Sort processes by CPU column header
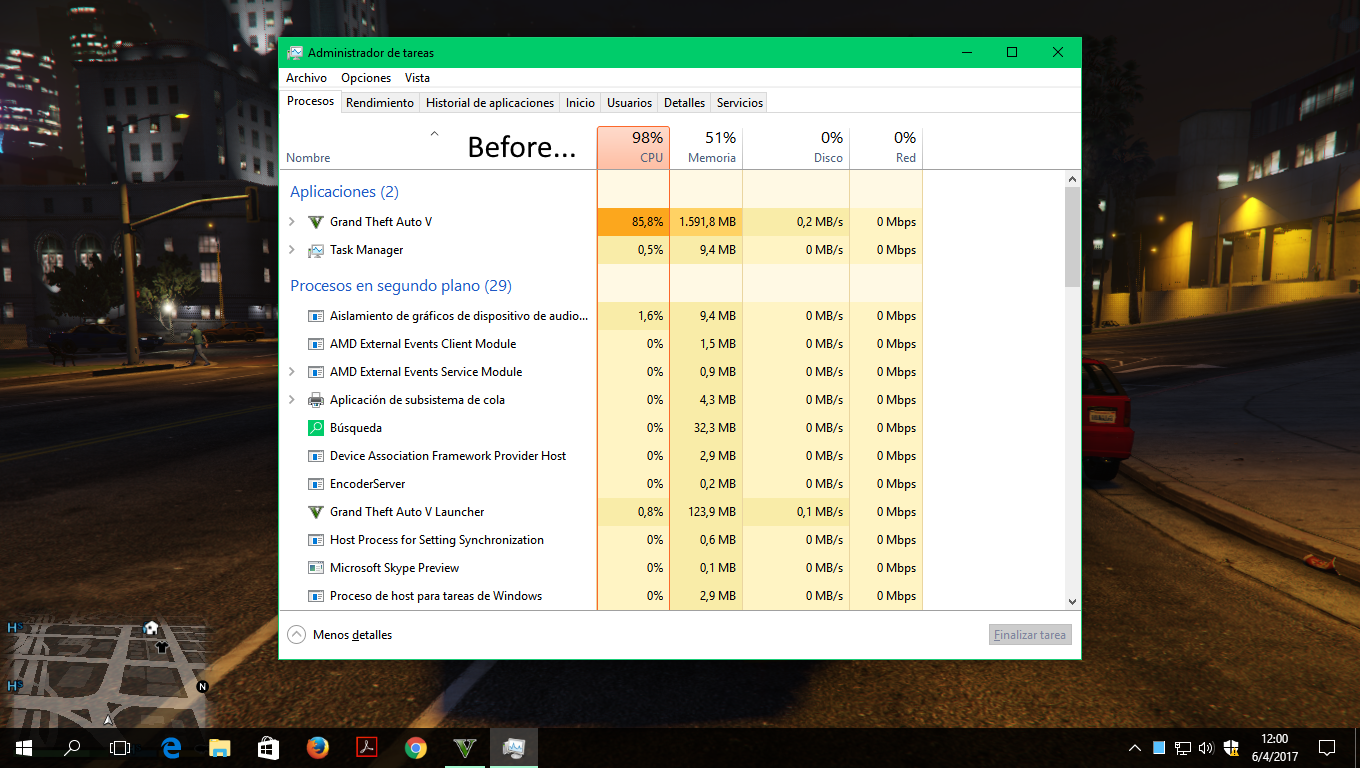 coord(633,147)
